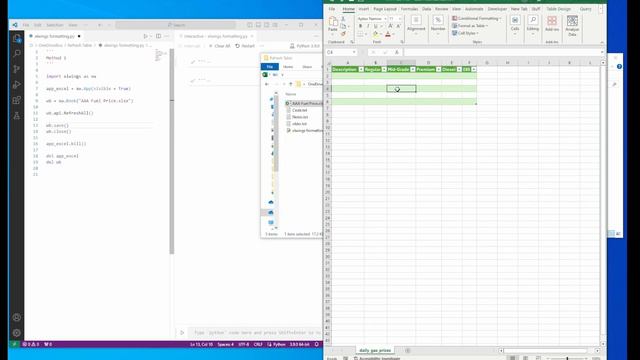
Task: Open the VS Code Search view
Action: (17, 53)
